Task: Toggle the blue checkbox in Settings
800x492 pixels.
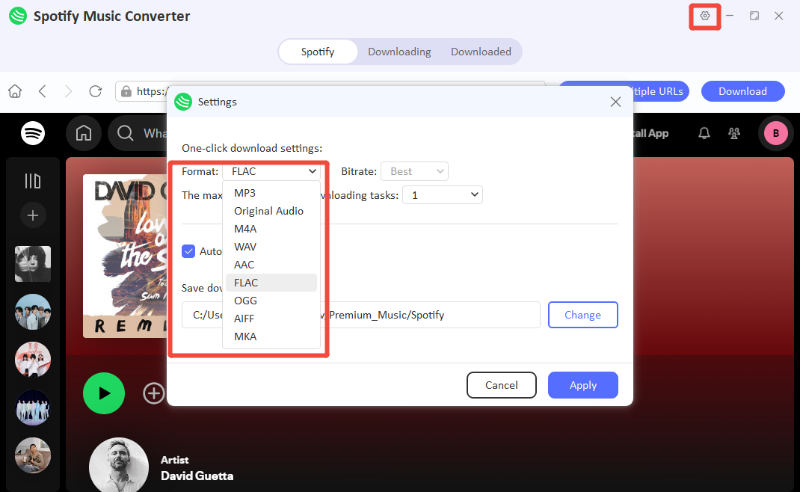Action: (x=188, y=251)
